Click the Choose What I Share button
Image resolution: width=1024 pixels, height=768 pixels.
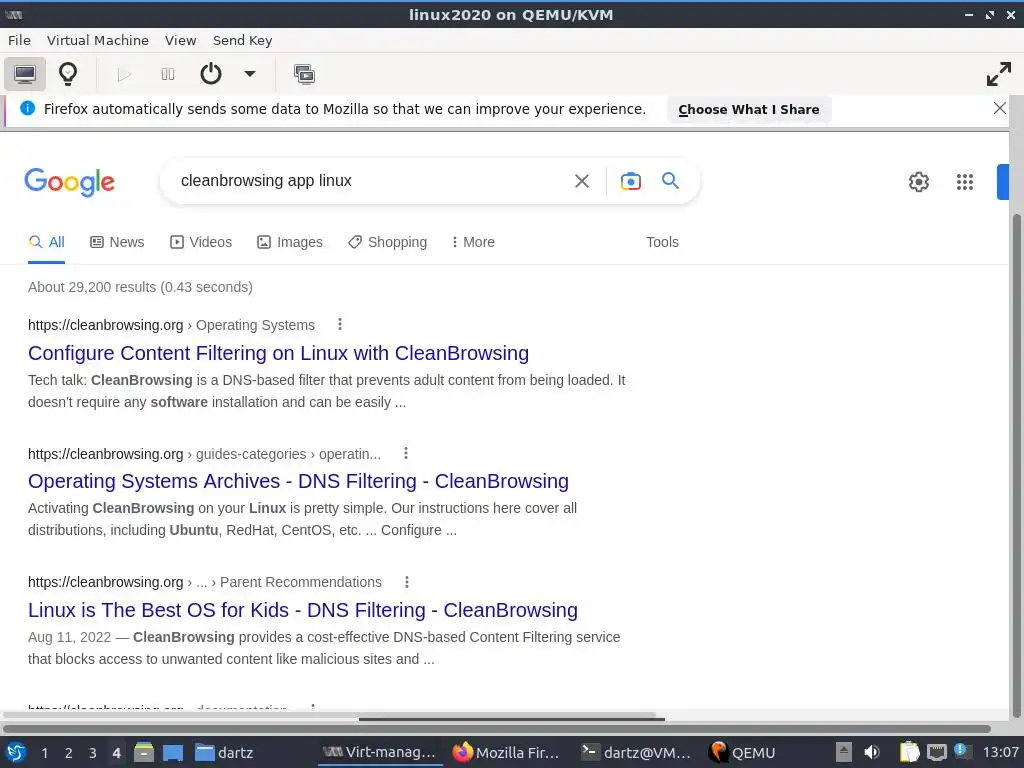748,110
